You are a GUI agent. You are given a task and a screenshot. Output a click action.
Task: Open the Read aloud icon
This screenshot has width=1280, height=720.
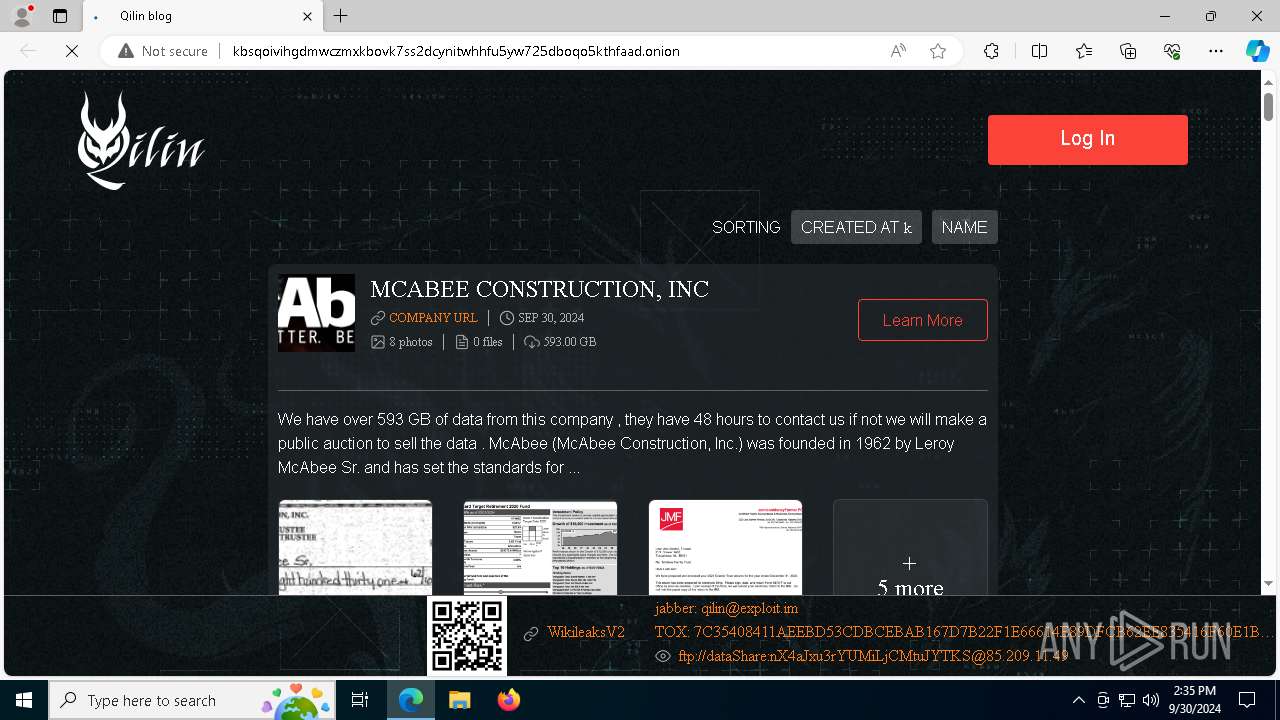tap(898, 51)
